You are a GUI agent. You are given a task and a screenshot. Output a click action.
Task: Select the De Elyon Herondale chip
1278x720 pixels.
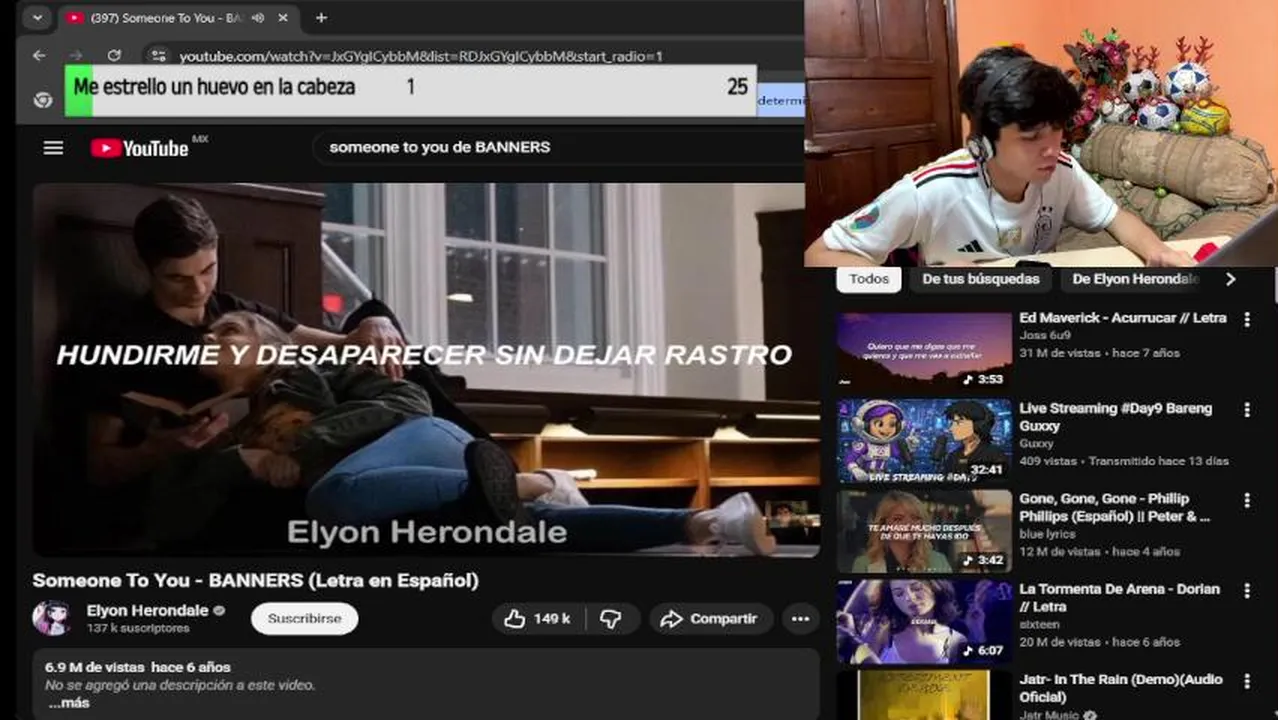tap(1133, 279)
